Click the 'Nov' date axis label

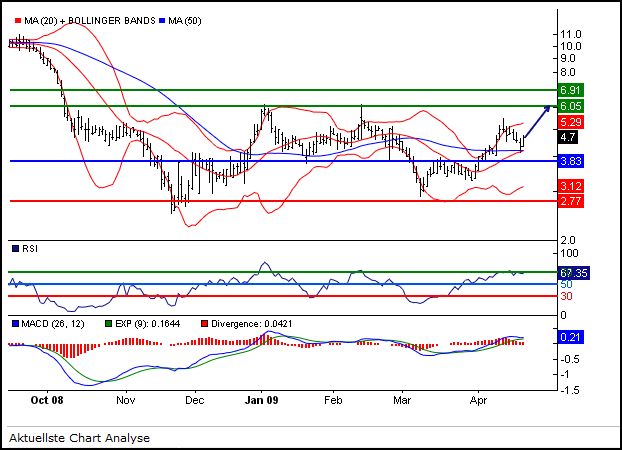tap(126, 400)
